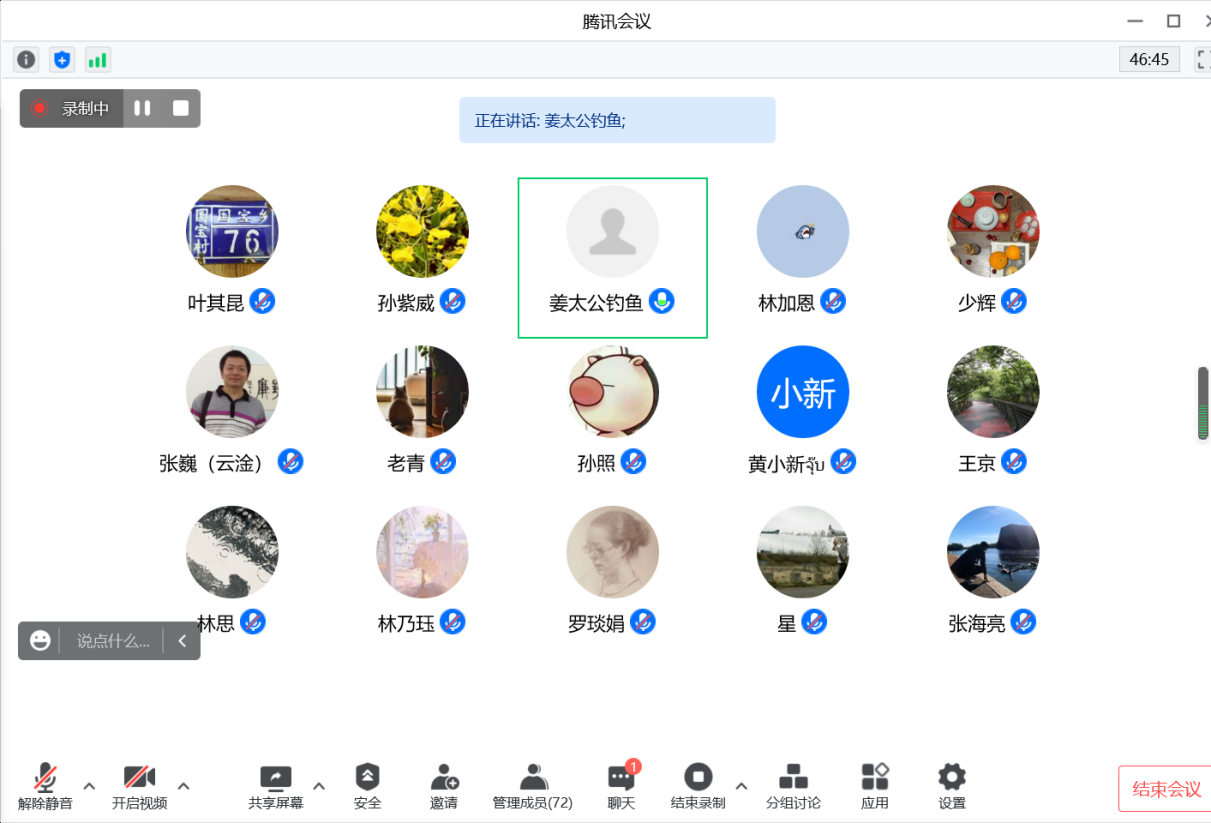Click muted mic icon beside 孙紫威
Screen dimensions: 1211x823
(x=452, y=300)
